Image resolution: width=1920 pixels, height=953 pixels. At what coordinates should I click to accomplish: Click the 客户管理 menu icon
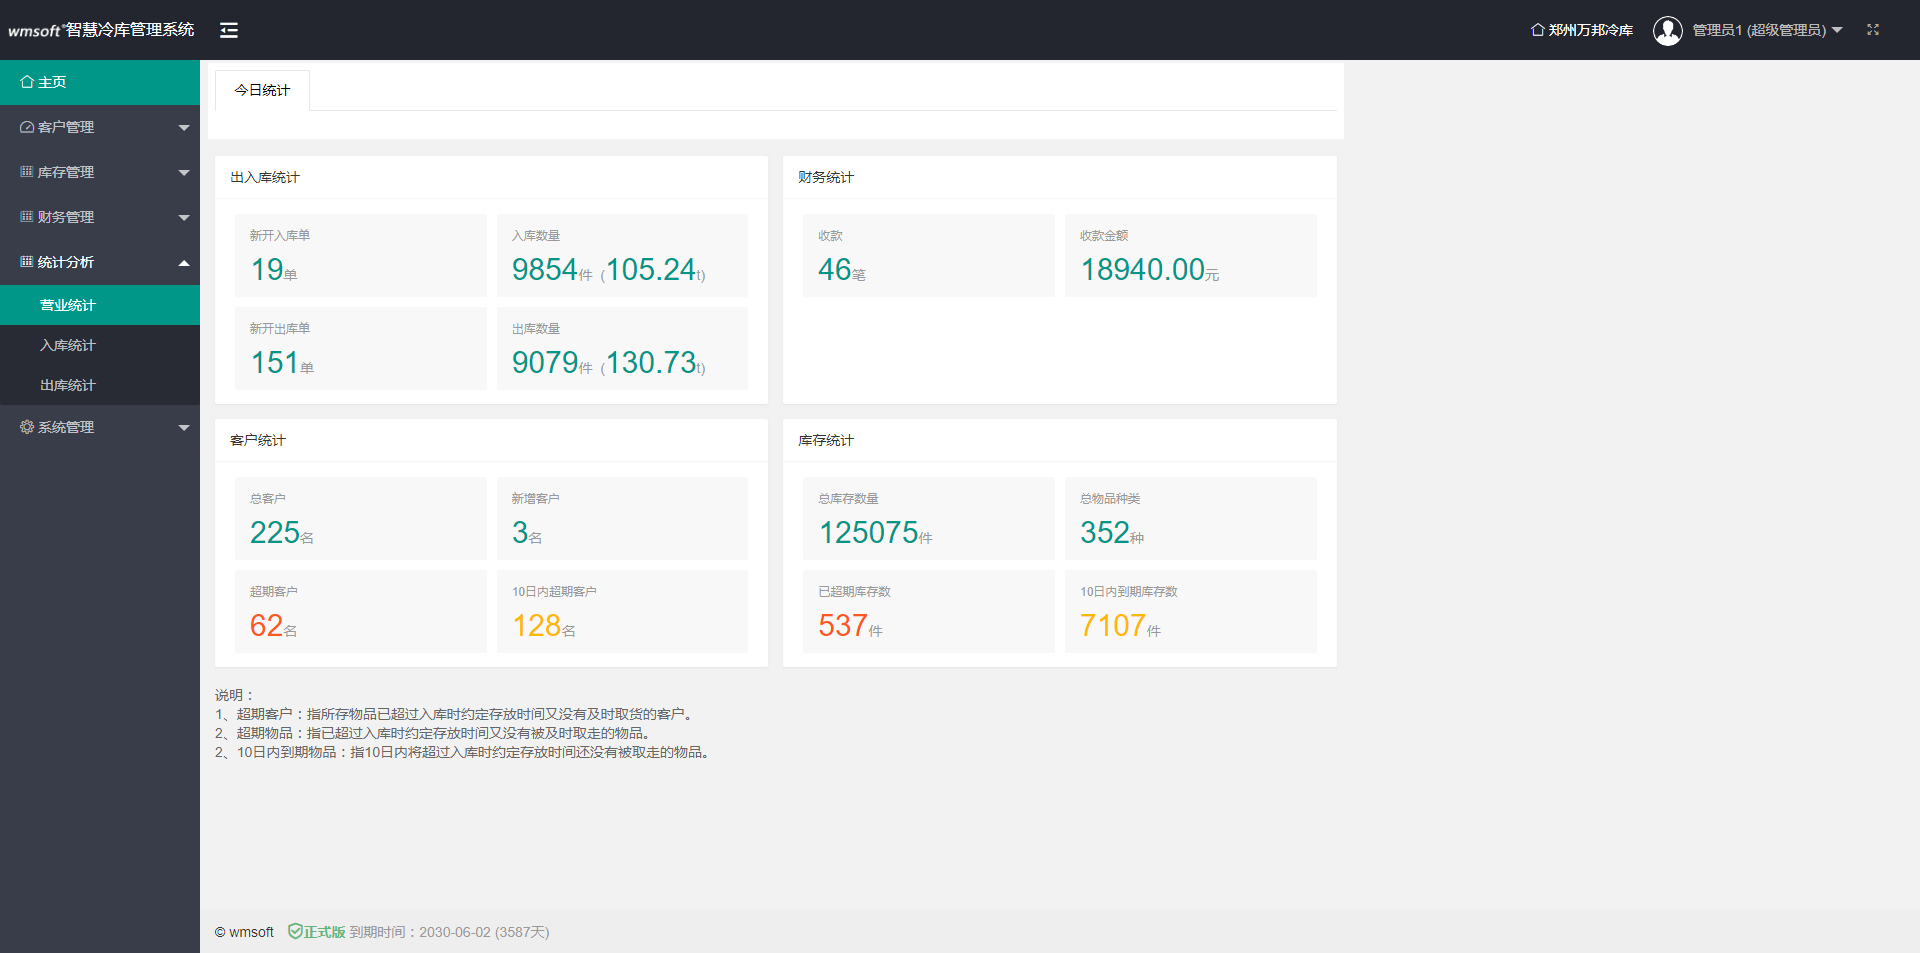(27, 127)
